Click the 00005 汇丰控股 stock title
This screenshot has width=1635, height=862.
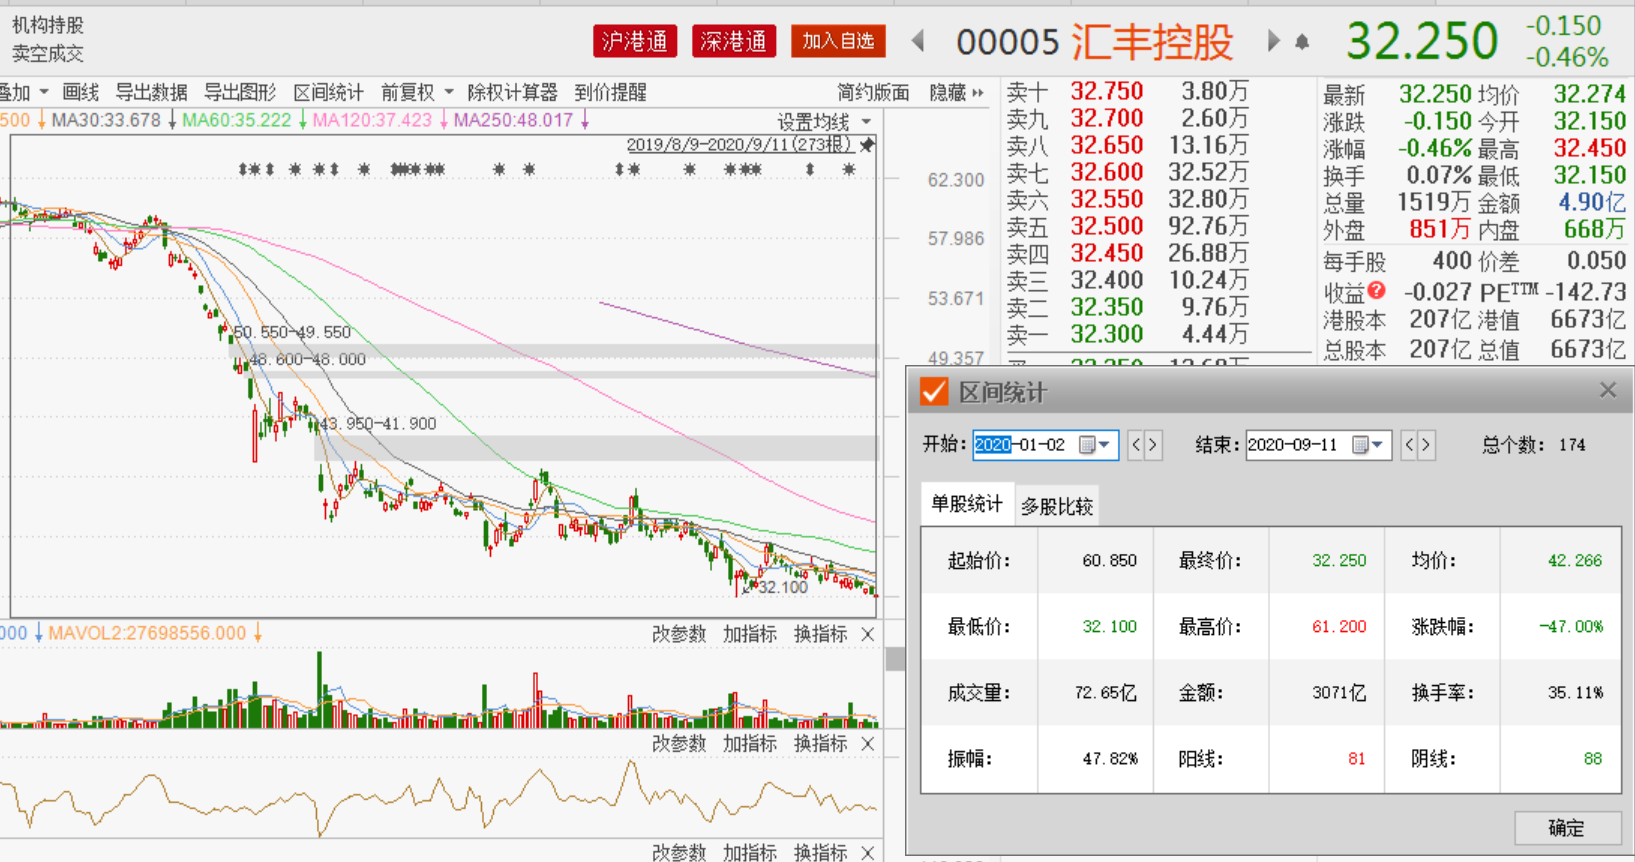click(x=1095, y=42)
